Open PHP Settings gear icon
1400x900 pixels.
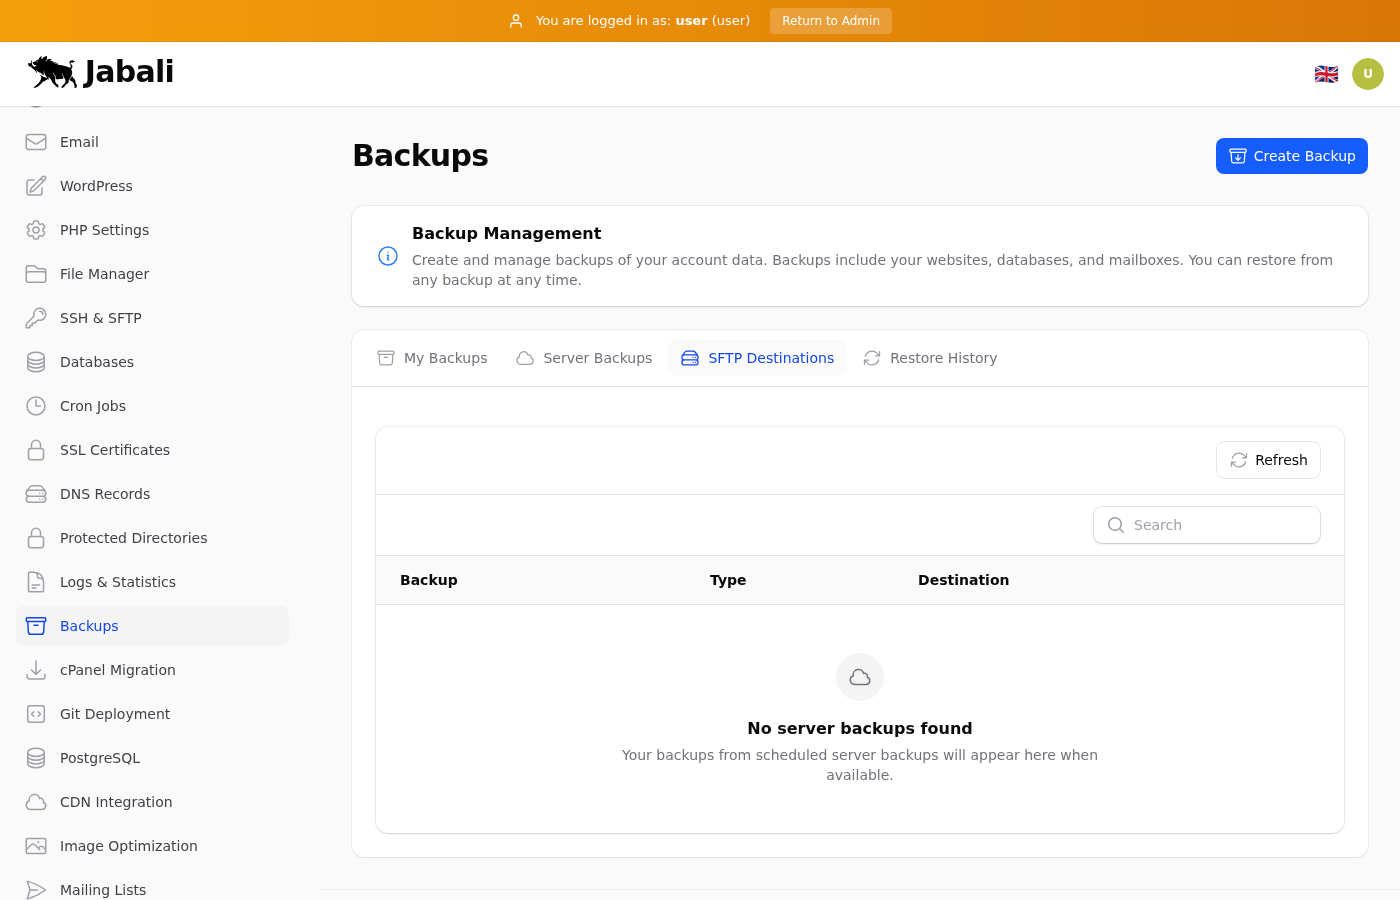pyautogui.click(x=36, y=230)
